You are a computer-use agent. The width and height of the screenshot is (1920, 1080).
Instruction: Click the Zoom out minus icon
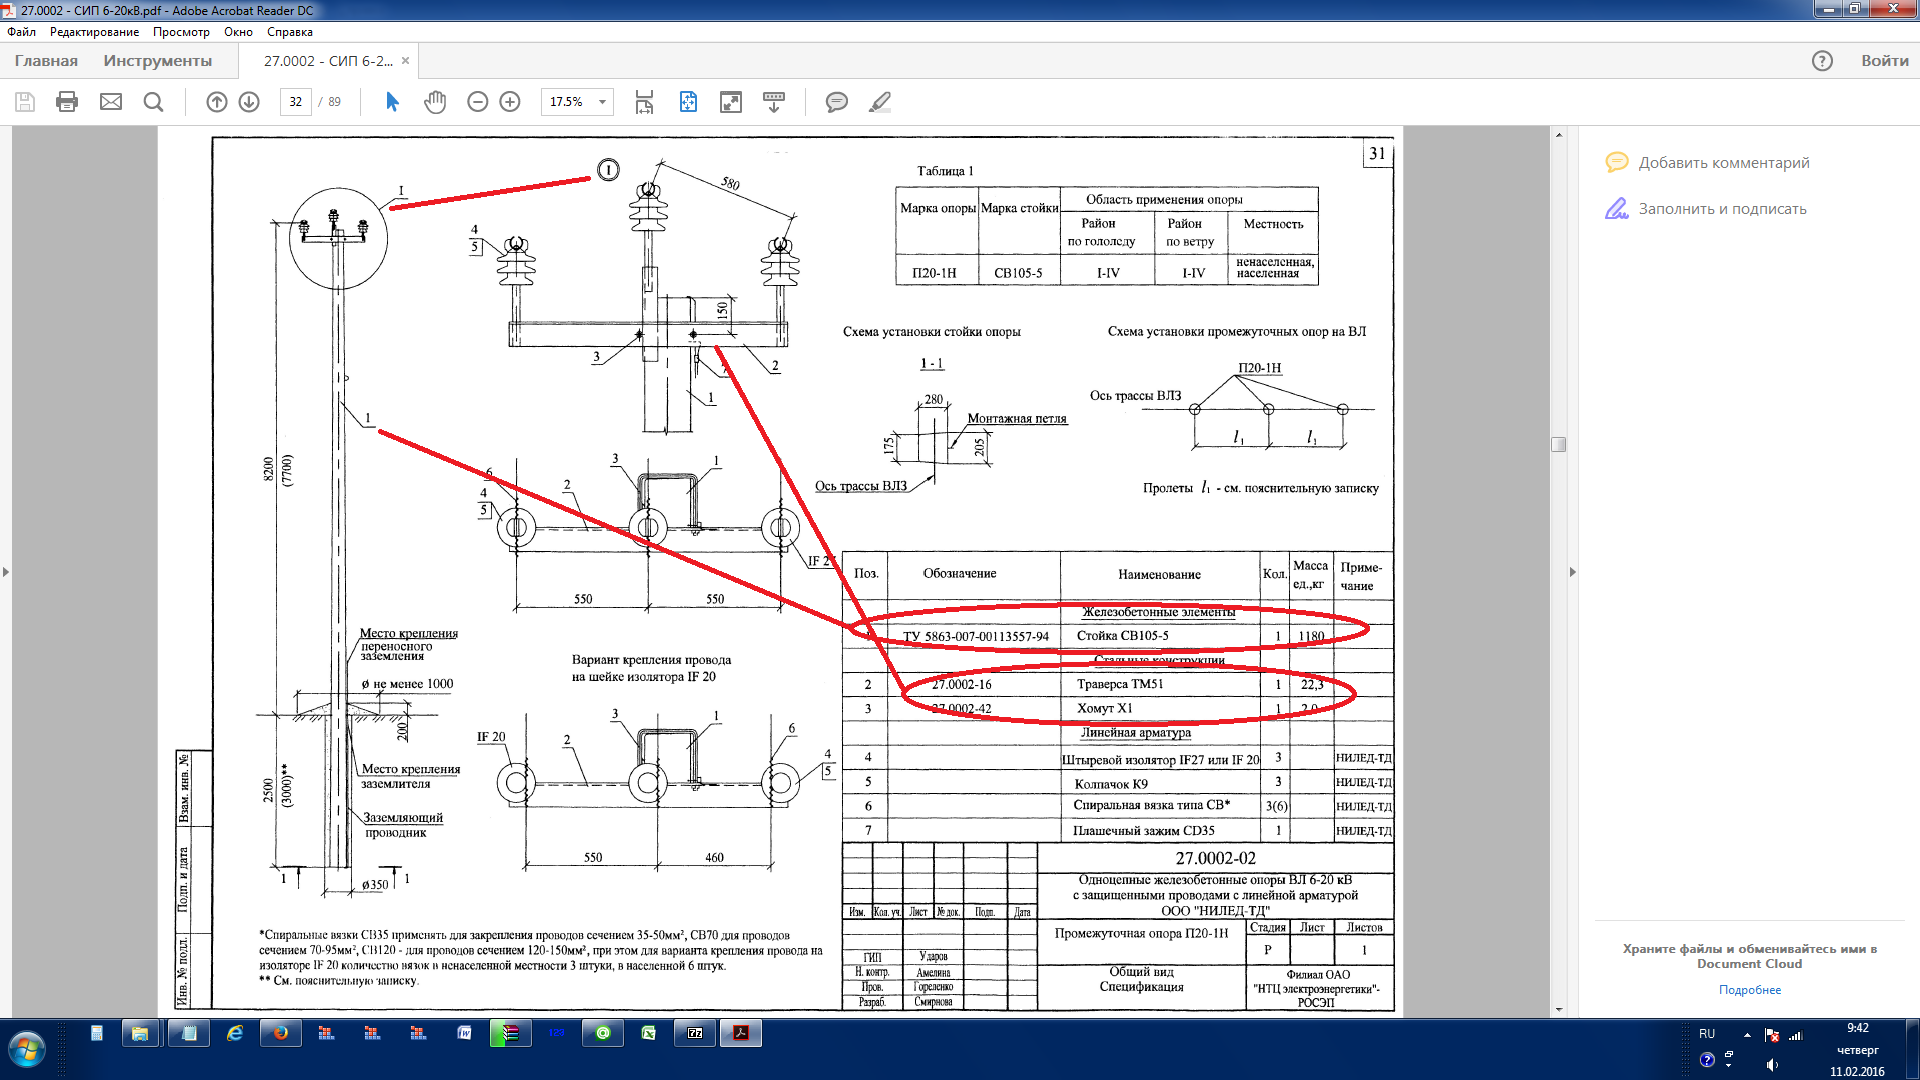478,102
